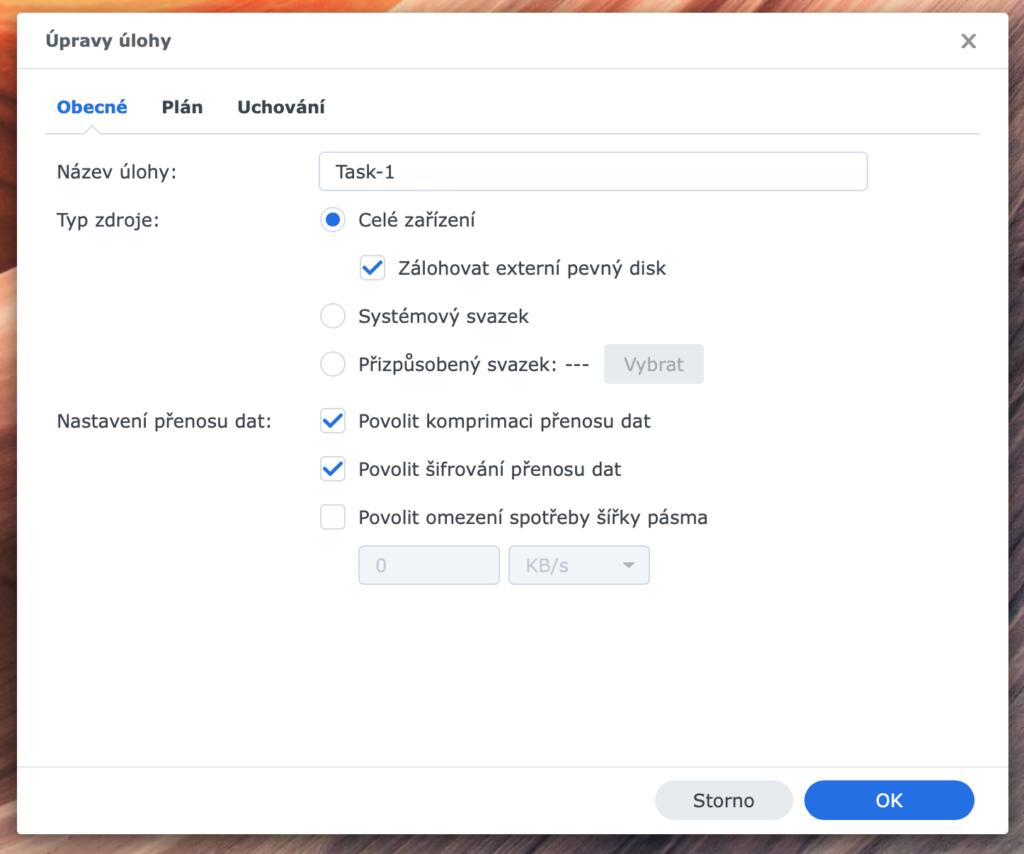Enable Povolit omezení spotřeby šířky pásma
This screenshot has width=1024, height=854.
(x=332, y=517)
